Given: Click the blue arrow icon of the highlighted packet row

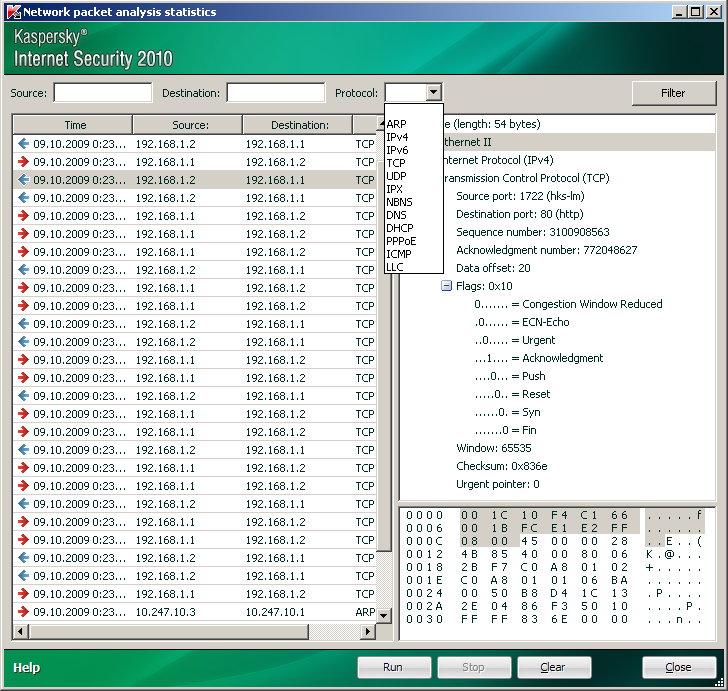Looking at the screenshot, I should pyautogui.click(x=23, y=180).
